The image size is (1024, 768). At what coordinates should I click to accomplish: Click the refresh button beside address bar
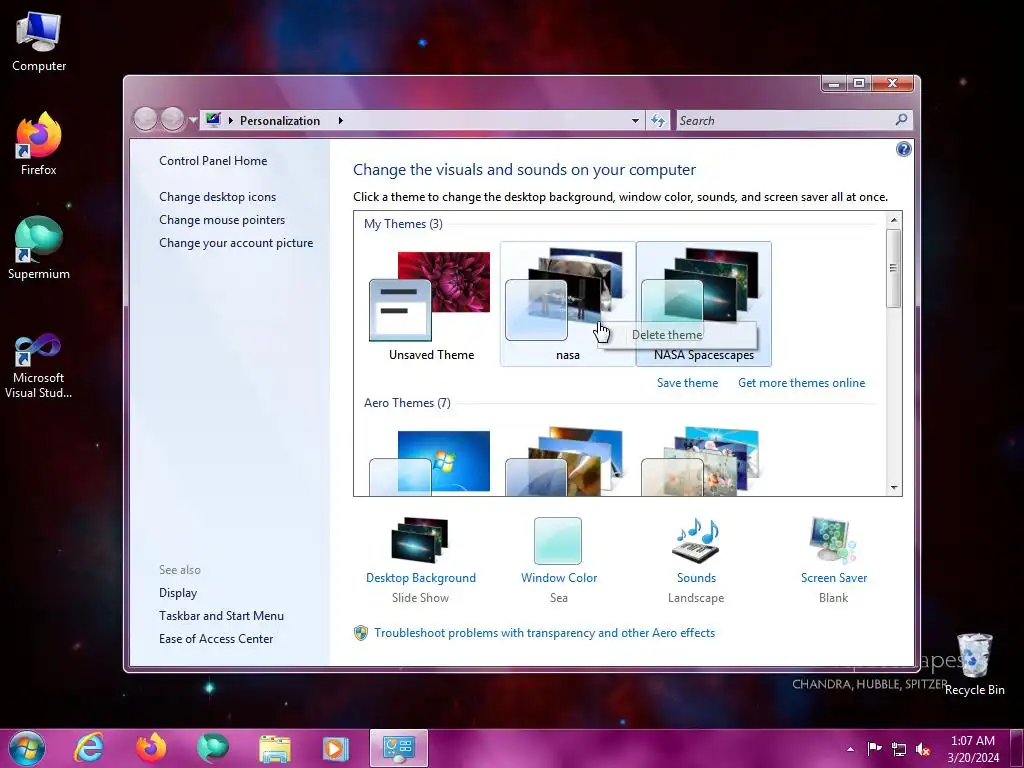point(658,121)
